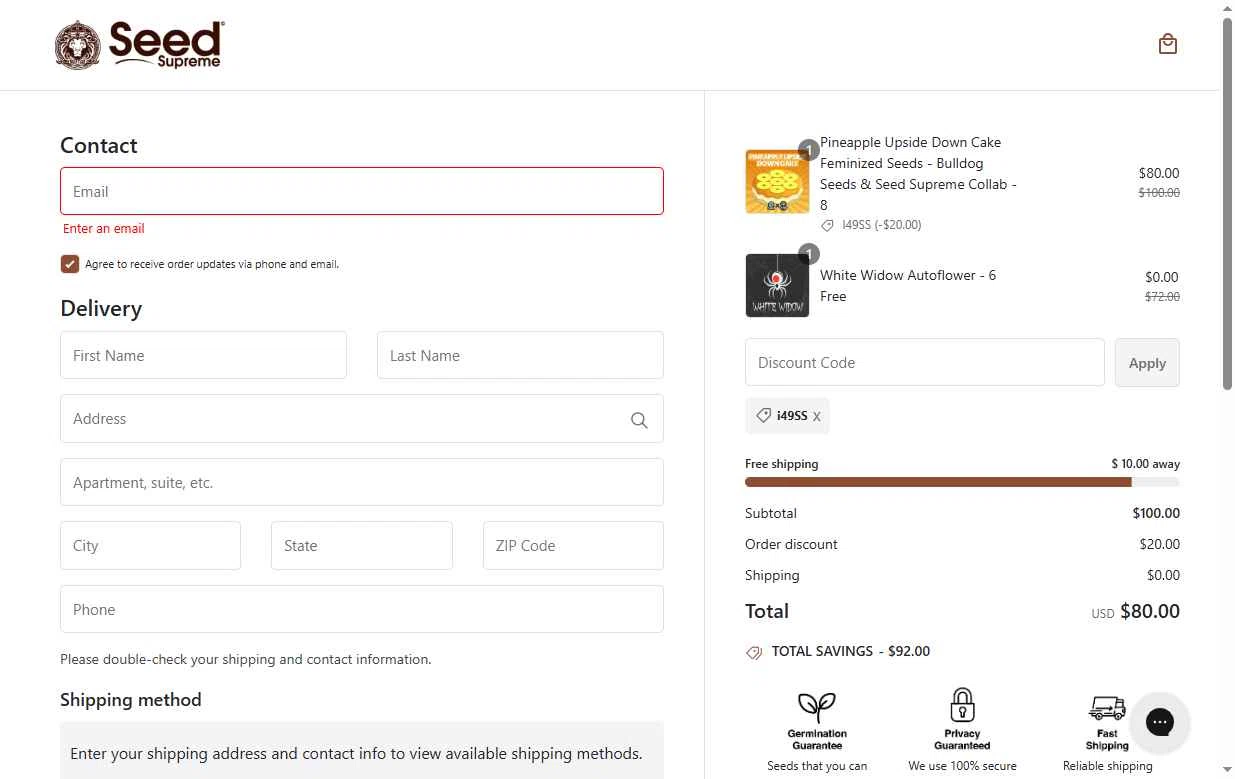Click the Total Savings tag icon
The image size is (1235, 779).
pos(754,652)
